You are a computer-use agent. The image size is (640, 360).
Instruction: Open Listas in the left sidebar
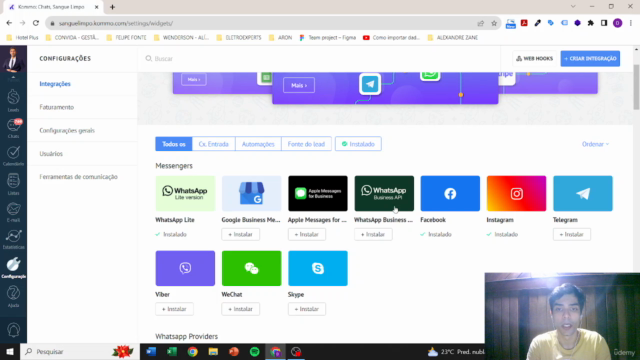13,184
